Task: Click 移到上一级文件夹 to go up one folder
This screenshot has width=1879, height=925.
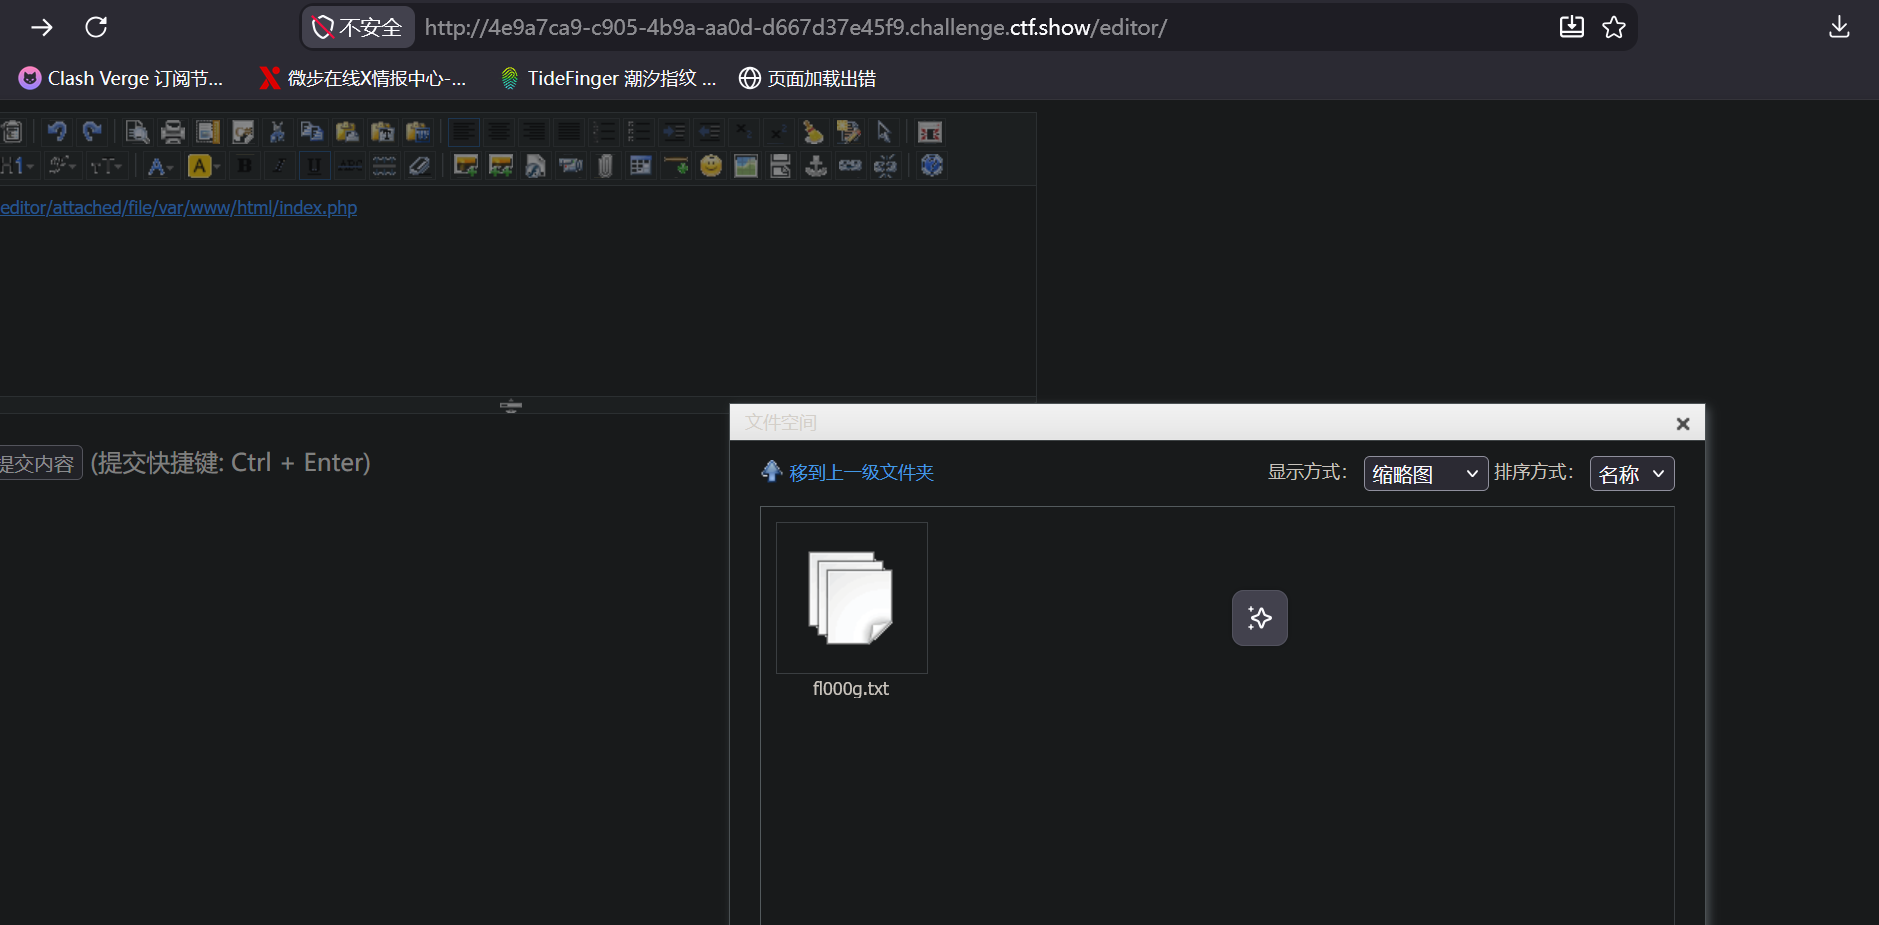Action: click(x=861, y=472)
